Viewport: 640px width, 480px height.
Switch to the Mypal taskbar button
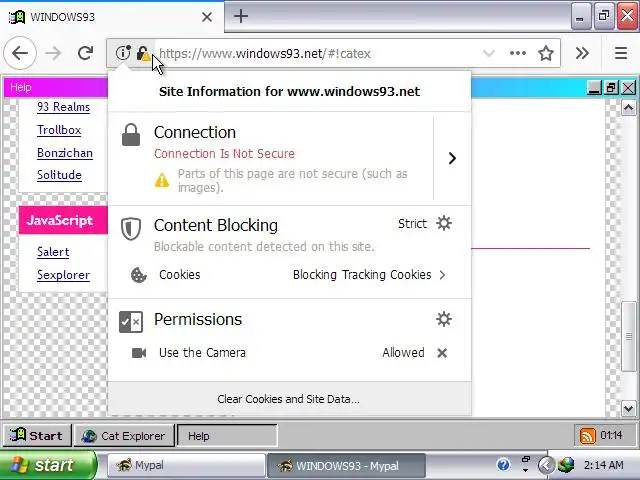pos(186,465)
